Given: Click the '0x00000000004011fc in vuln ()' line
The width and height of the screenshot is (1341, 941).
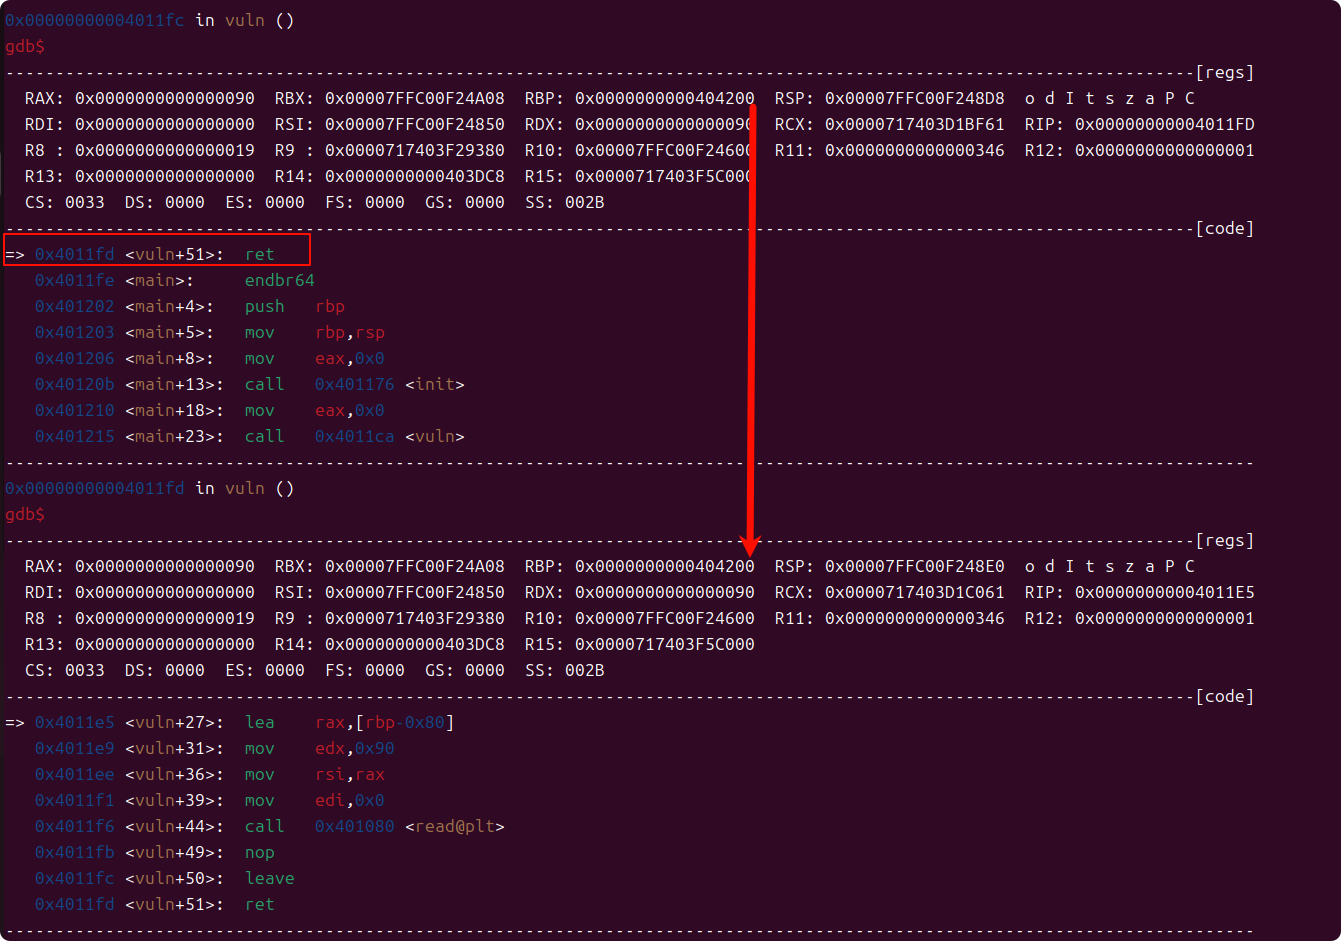Looking at the screenshot, I should [x=150, y=20].
